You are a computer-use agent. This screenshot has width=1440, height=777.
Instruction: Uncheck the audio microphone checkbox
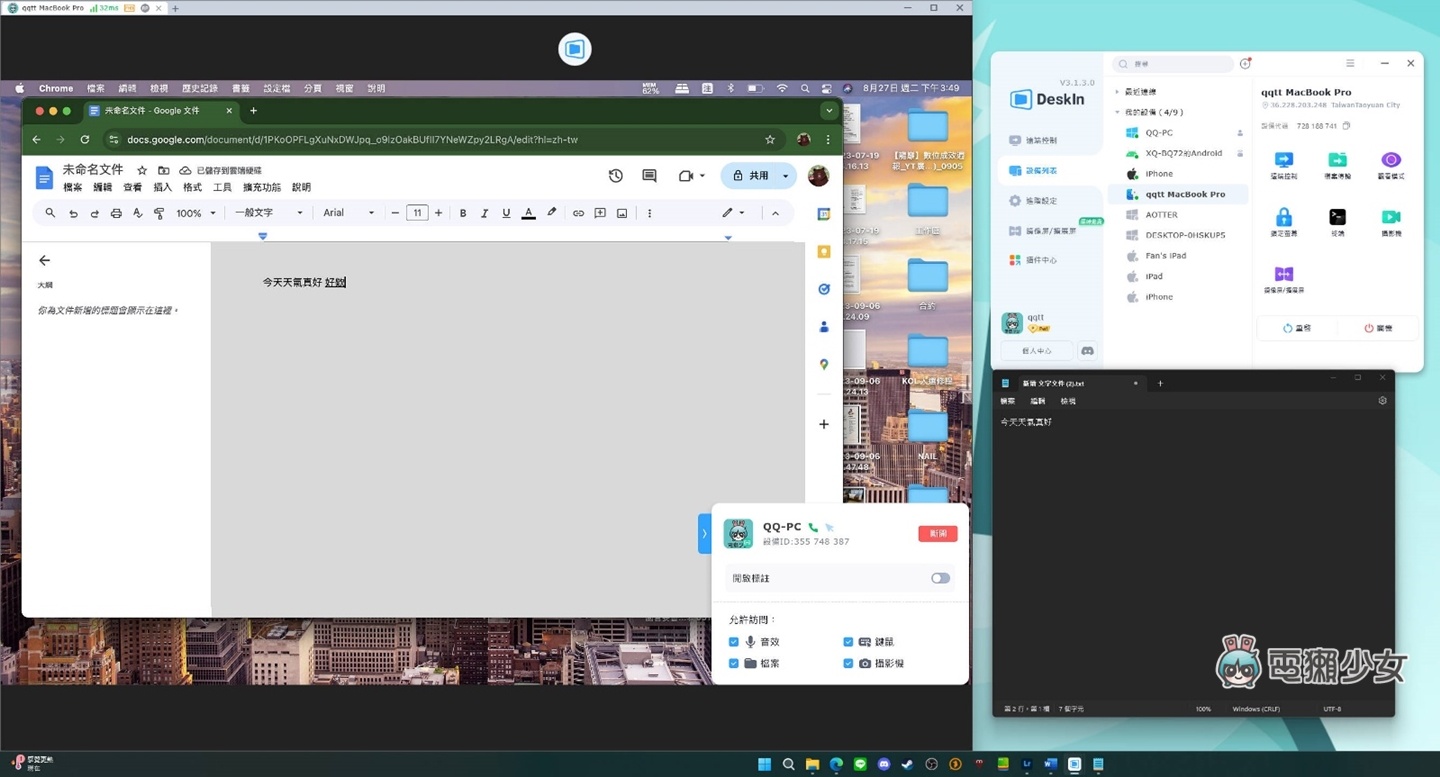click(x=734, y=642)
